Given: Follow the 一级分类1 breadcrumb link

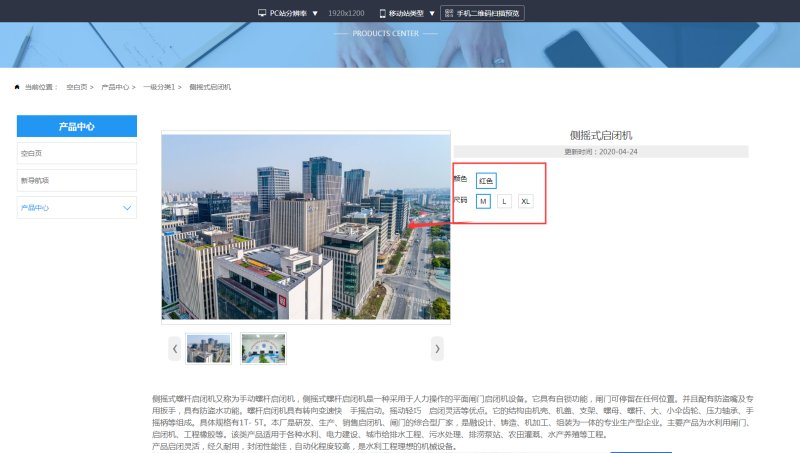Looking at the screenshot, I should coord(159,87).
